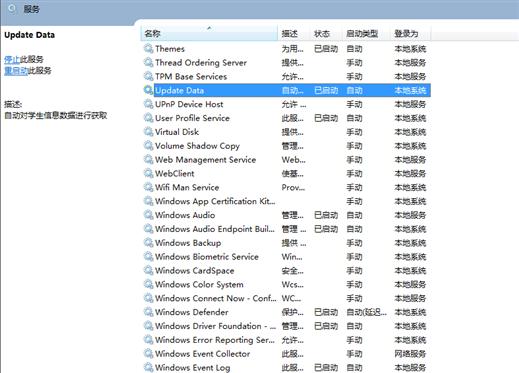Select the icon for Volume Shadow Copy
The width and height of the screenshot is (519, 373).
click(x=148, y=146)
